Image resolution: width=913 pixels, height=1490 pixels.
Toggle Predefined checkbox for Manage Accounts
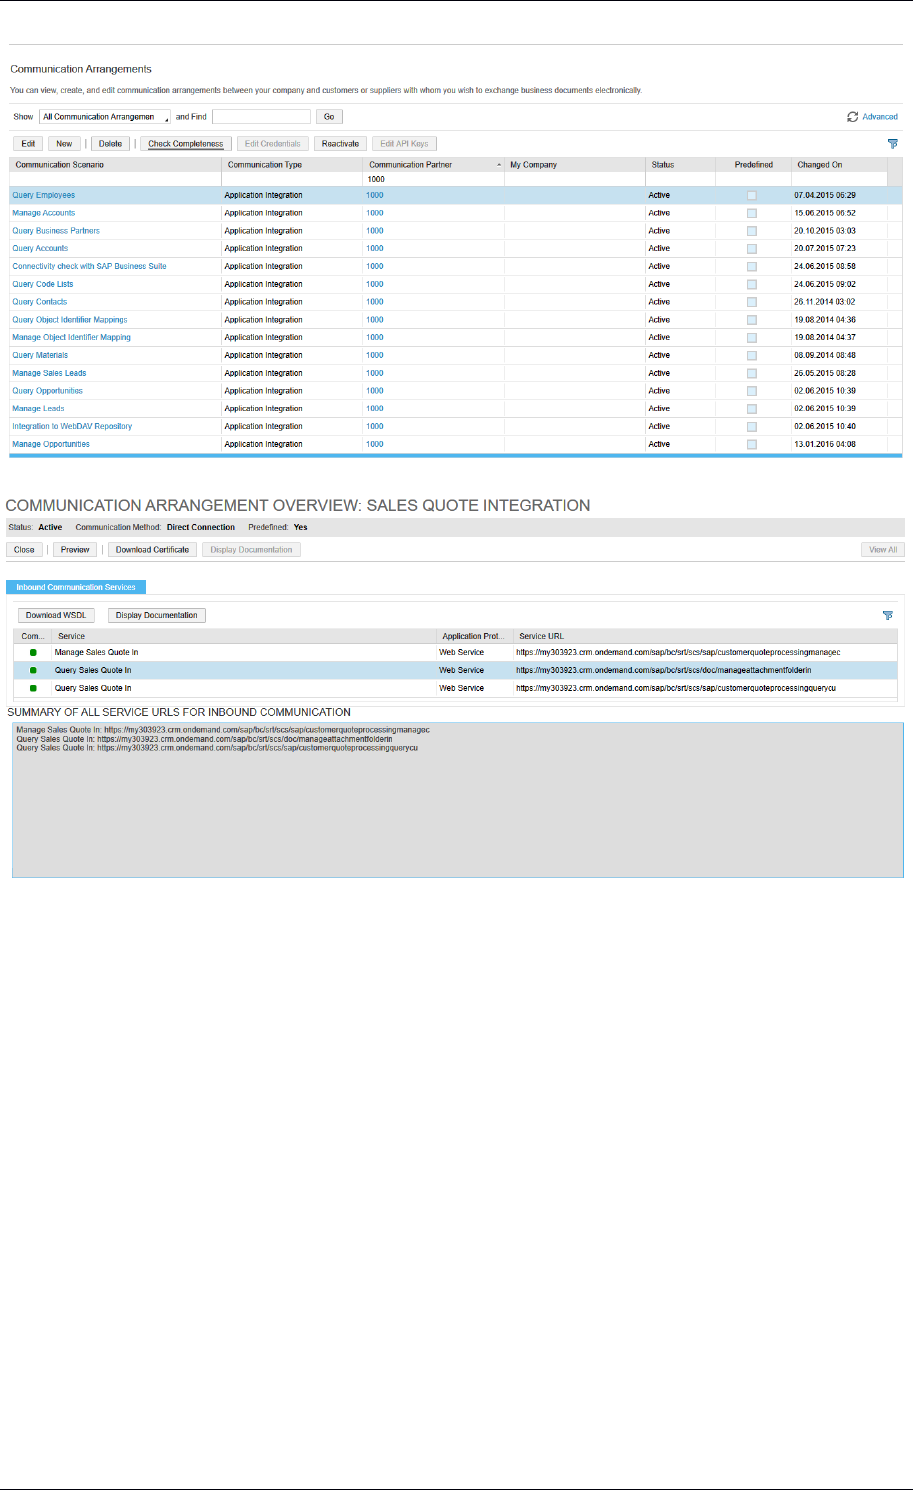(752, 213)
